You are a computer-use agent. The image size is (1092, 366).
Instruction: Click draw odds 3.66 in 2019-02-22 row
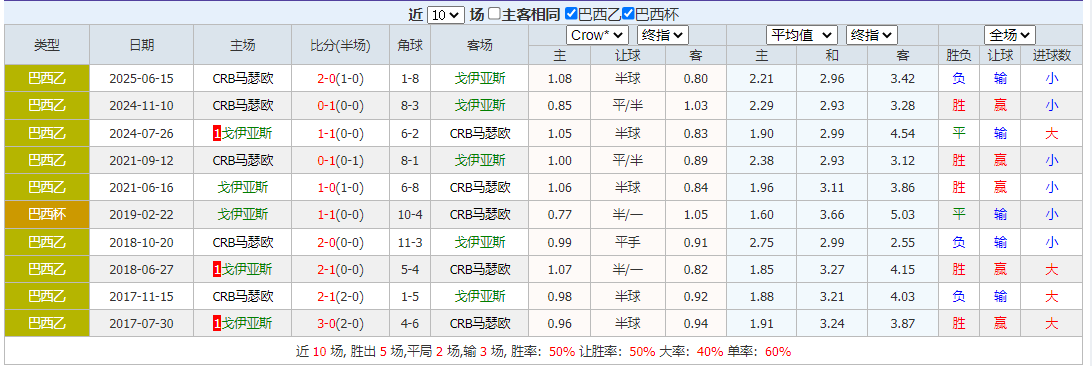point(832,214)
